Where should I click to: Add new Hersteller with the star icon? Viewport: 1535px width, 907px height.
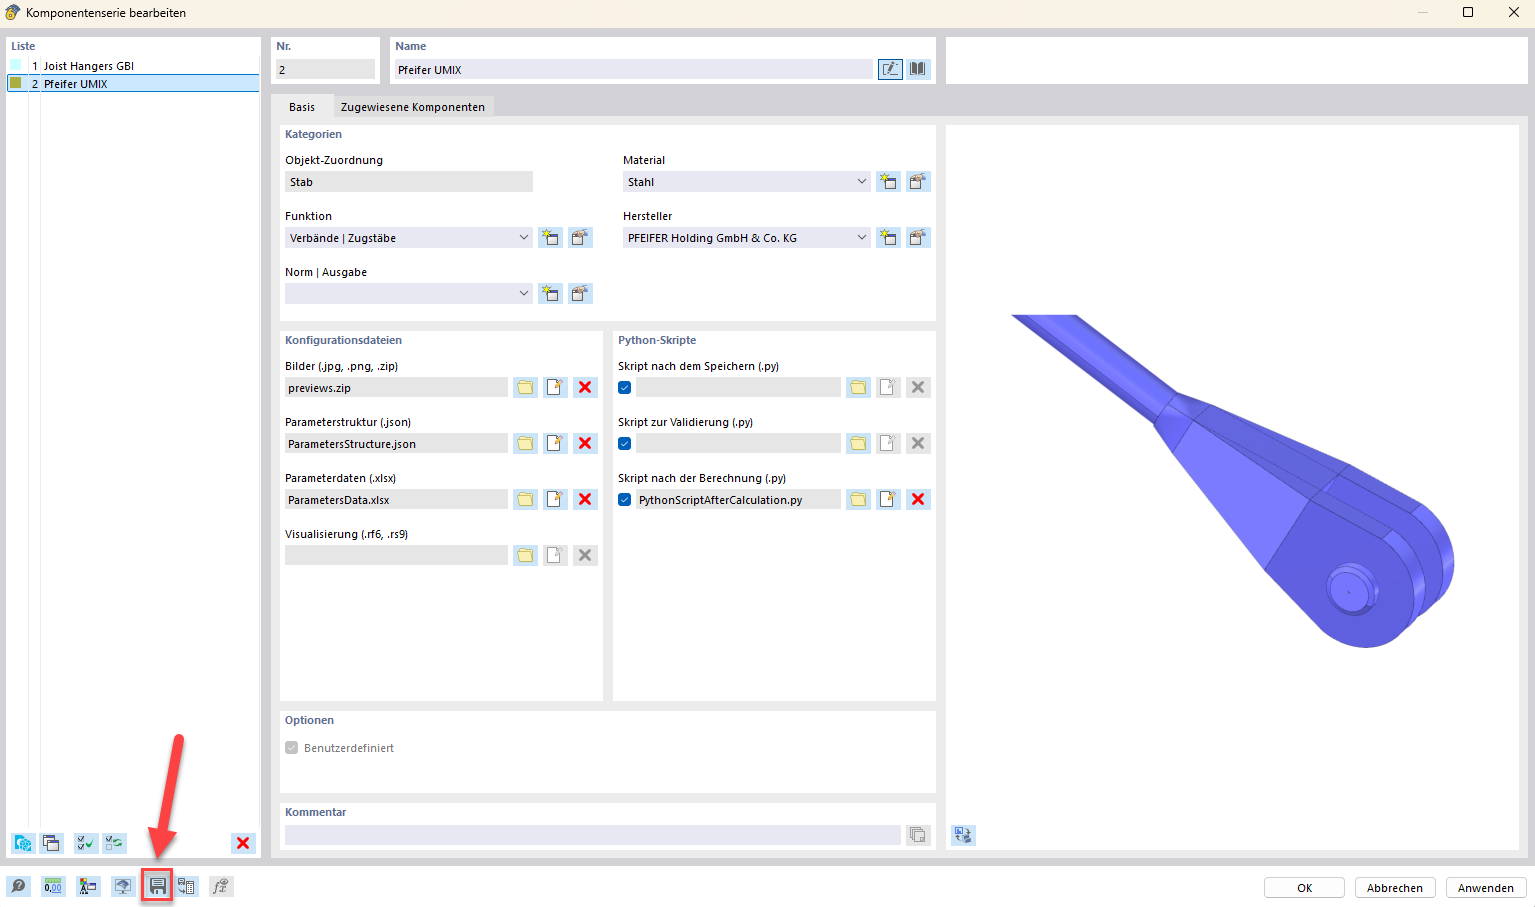pos(888,238)
